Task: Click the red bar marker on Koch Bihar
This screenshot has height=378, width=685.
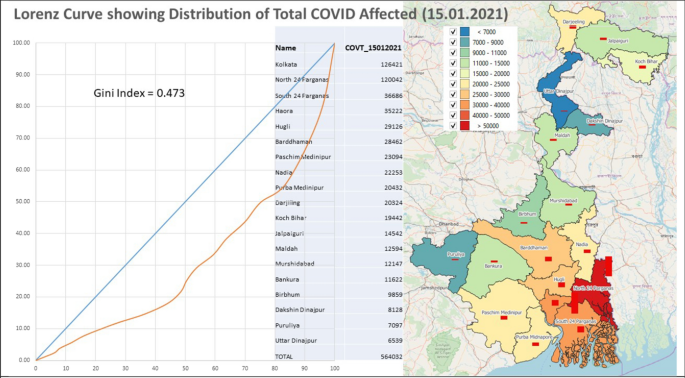Action: tap(642, 67)
